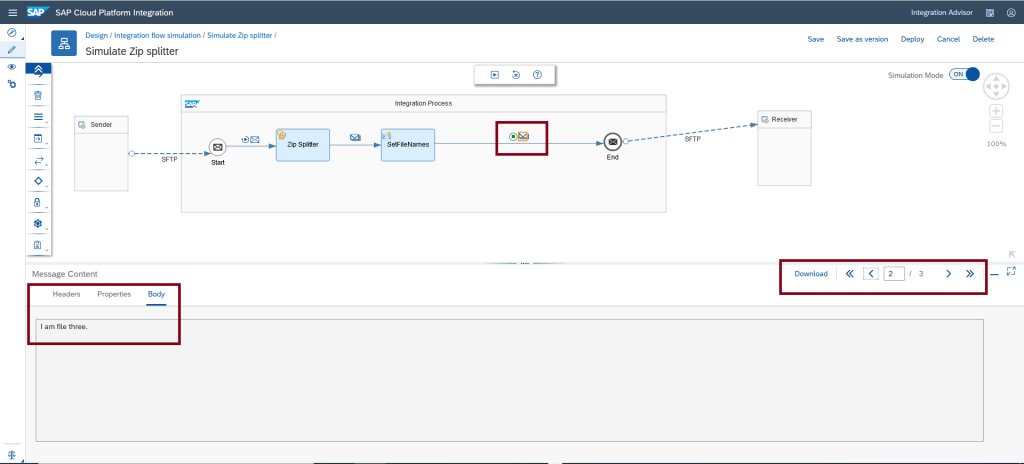1024x464 pixels.
Task: Click the diagonal arrow icon below canvas
Action: (1012, 254)
